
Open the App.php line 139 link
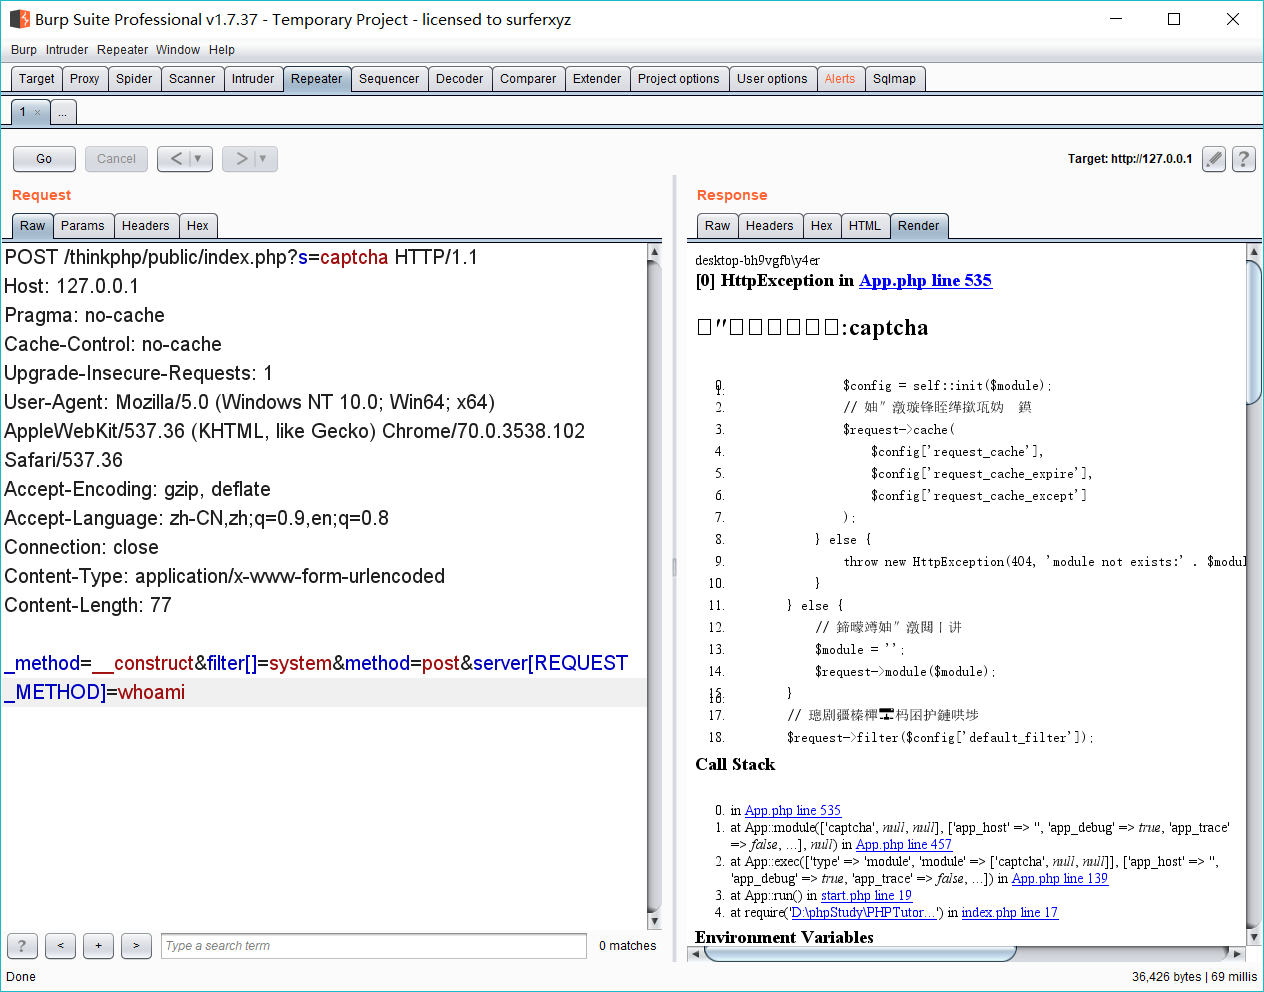[1060, 879]
